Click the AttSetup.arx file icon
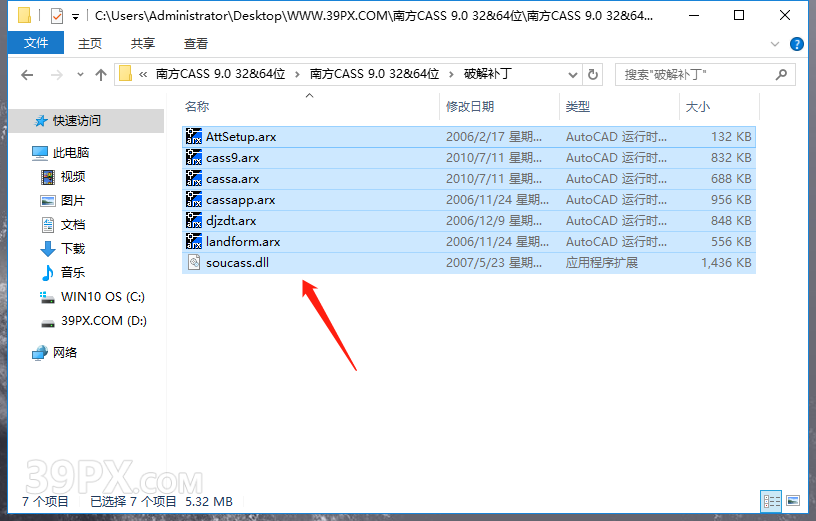Image resolution: width=816 pixels, height=521 pixels. [x=194, y=136]
